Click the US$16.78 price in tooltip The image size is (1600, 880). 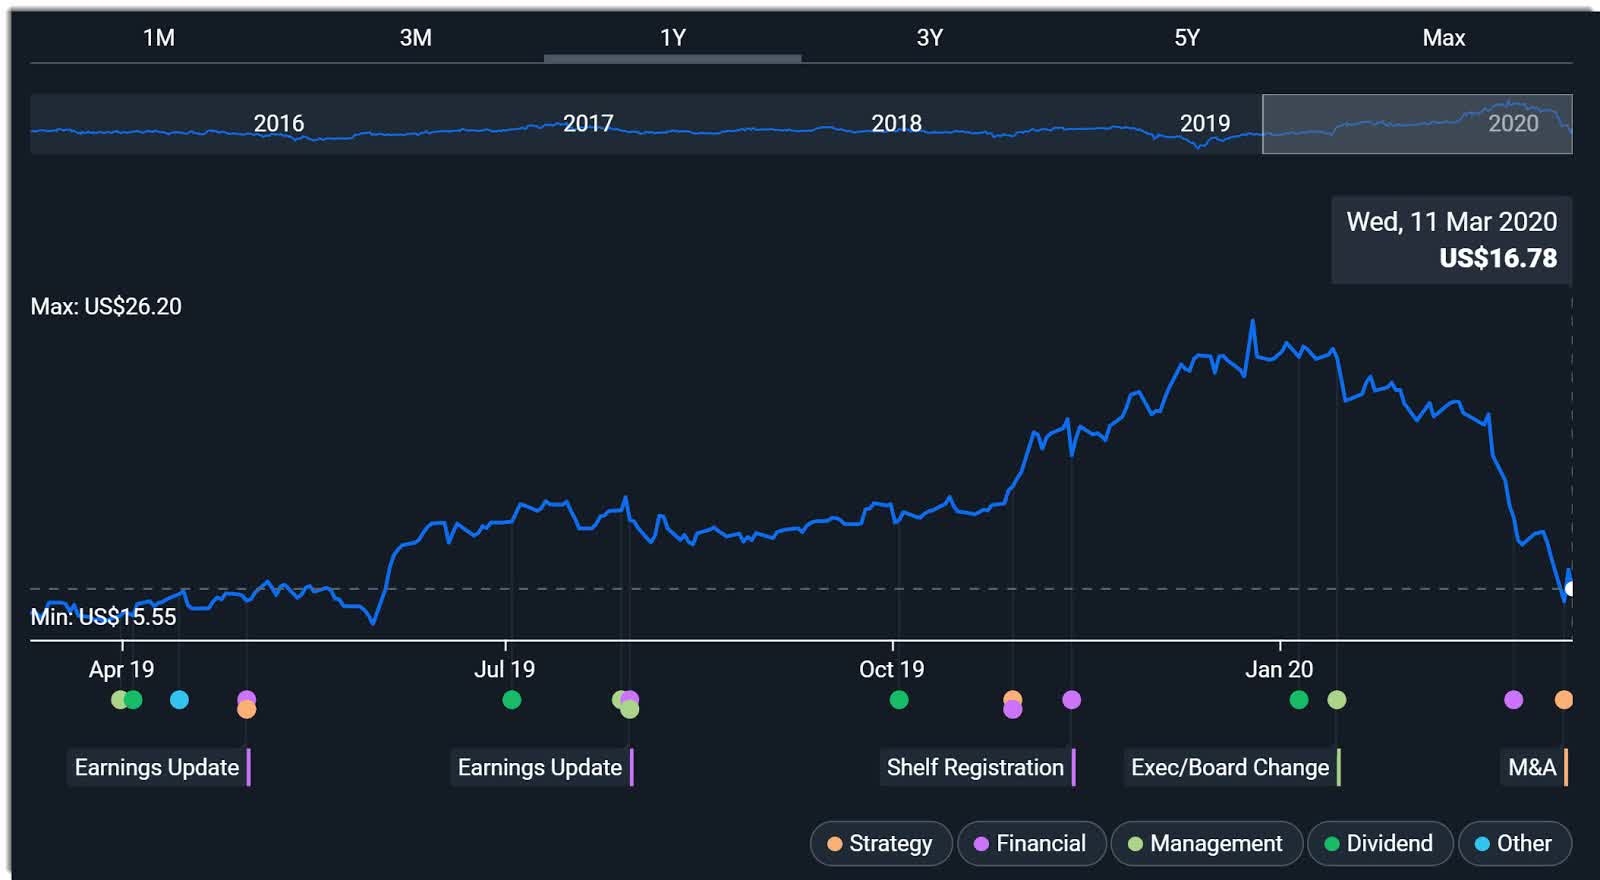1498,259
